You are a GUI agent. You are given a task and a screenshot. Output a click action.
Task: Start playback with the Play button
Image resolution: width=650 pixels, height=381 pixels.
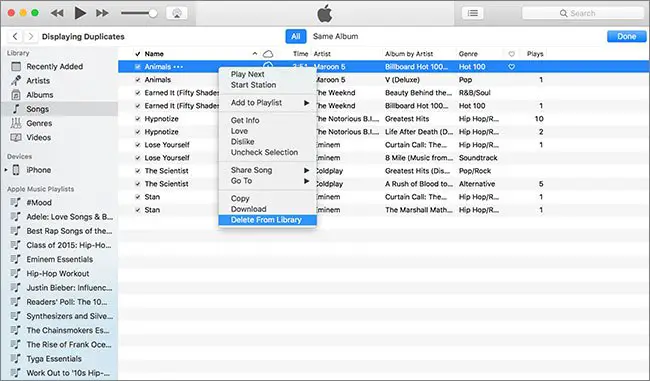click(x=80, y=13)
